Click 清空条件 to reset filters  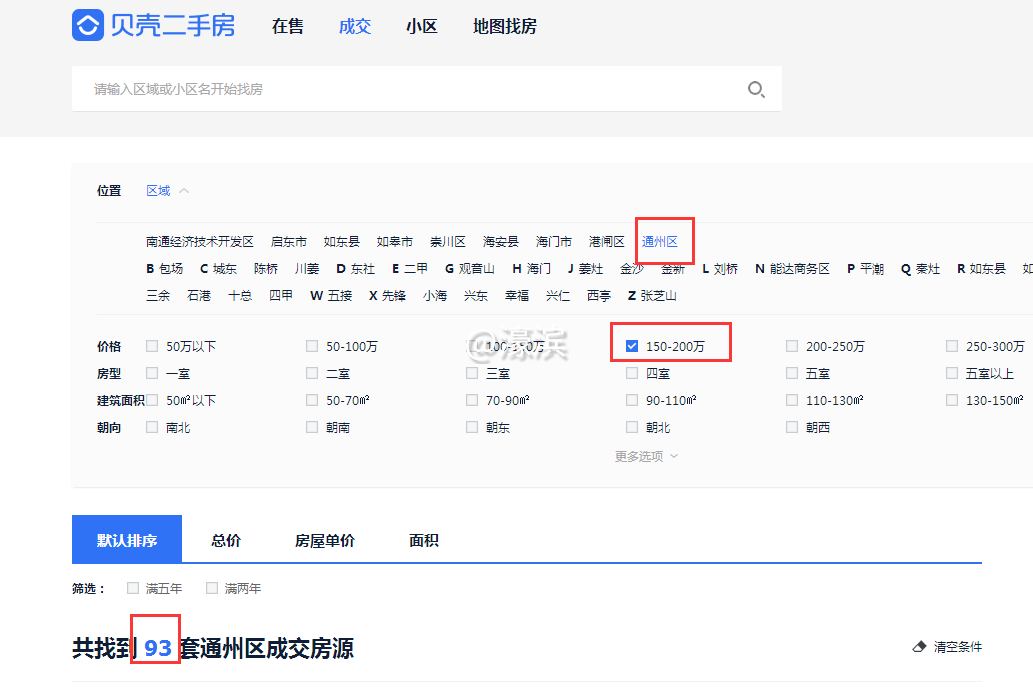[956, 646]
